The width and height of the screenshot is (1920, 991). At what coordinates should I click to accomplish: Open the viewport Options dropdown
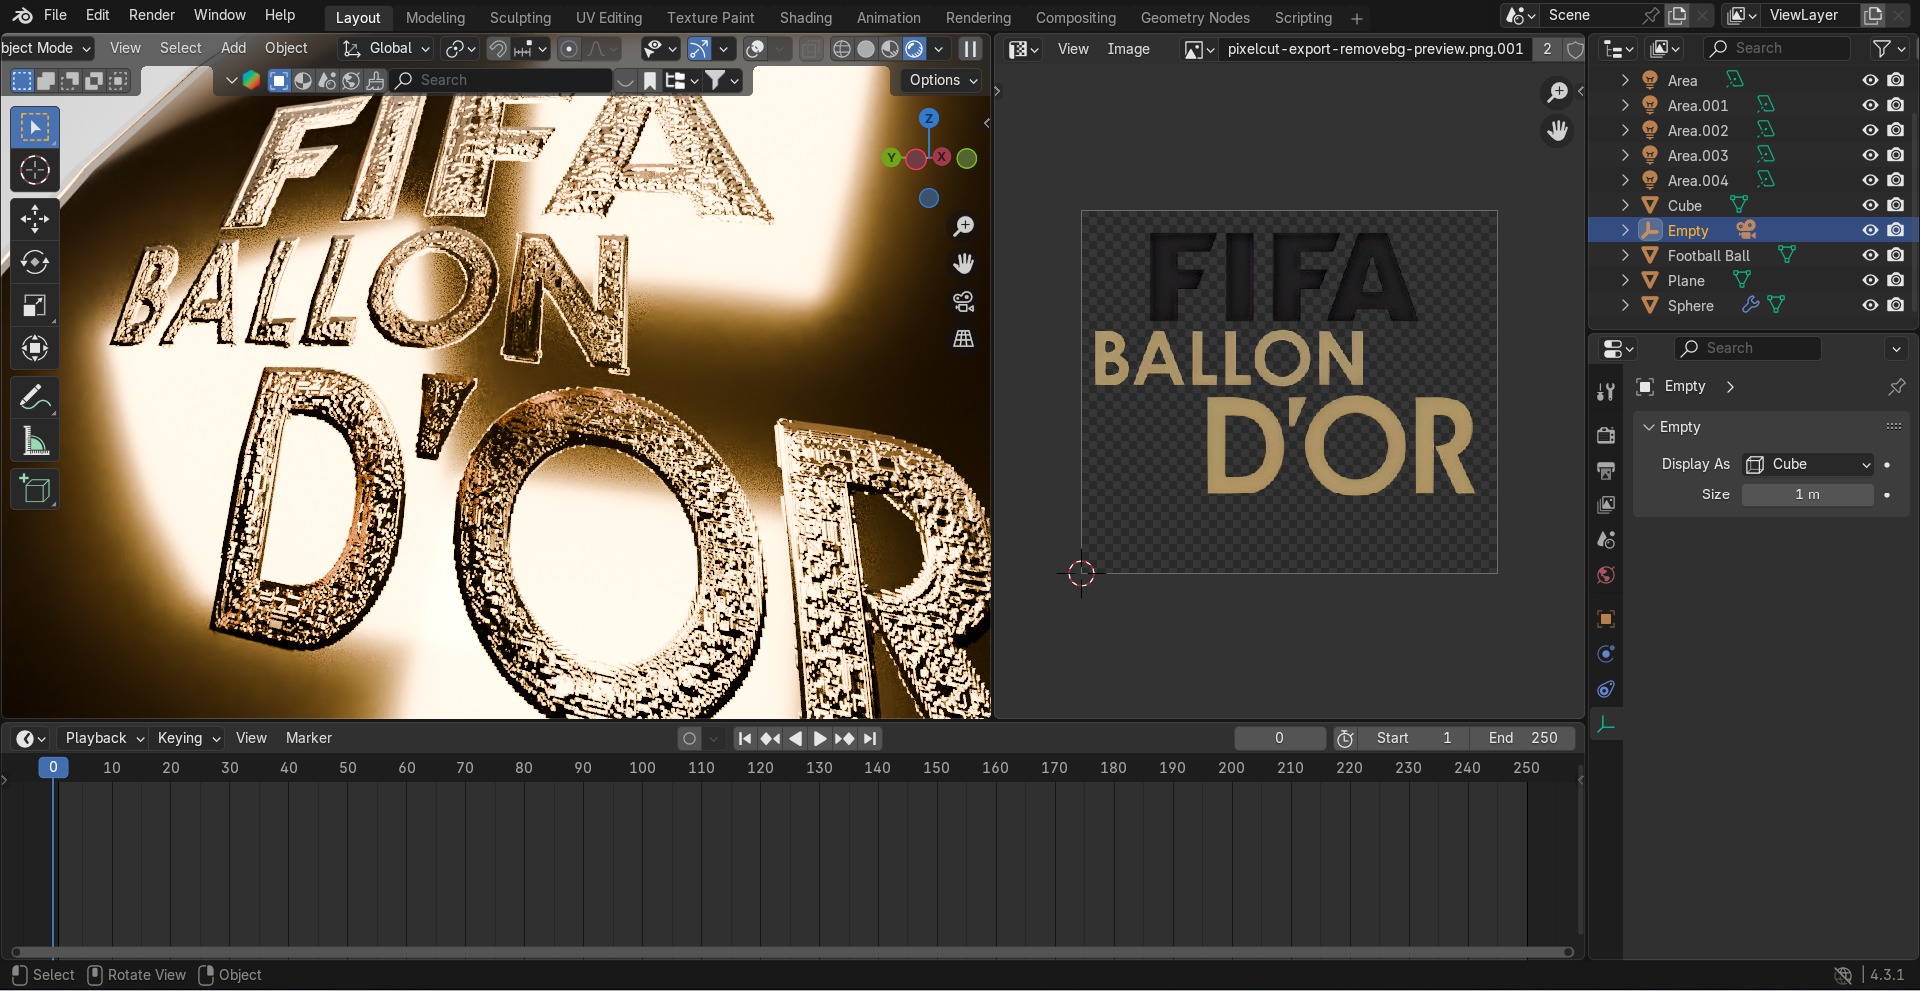[942, 80]
